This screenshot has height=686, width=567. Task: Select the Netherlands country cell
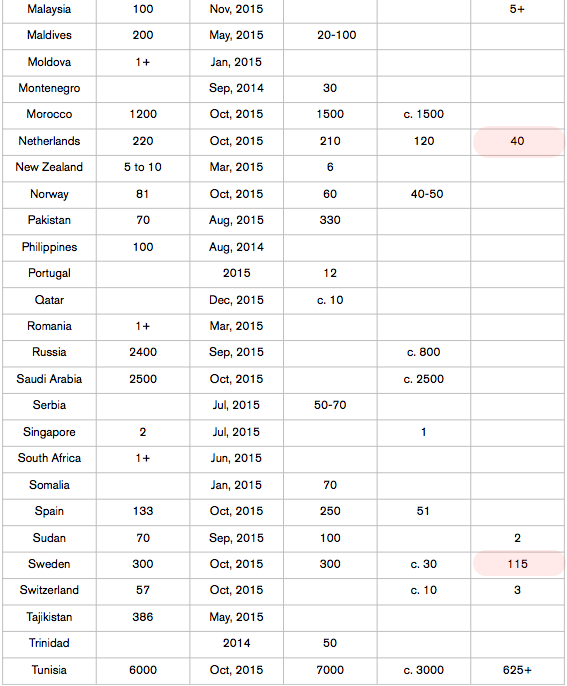pyautogui.click(x=49, y=141)
